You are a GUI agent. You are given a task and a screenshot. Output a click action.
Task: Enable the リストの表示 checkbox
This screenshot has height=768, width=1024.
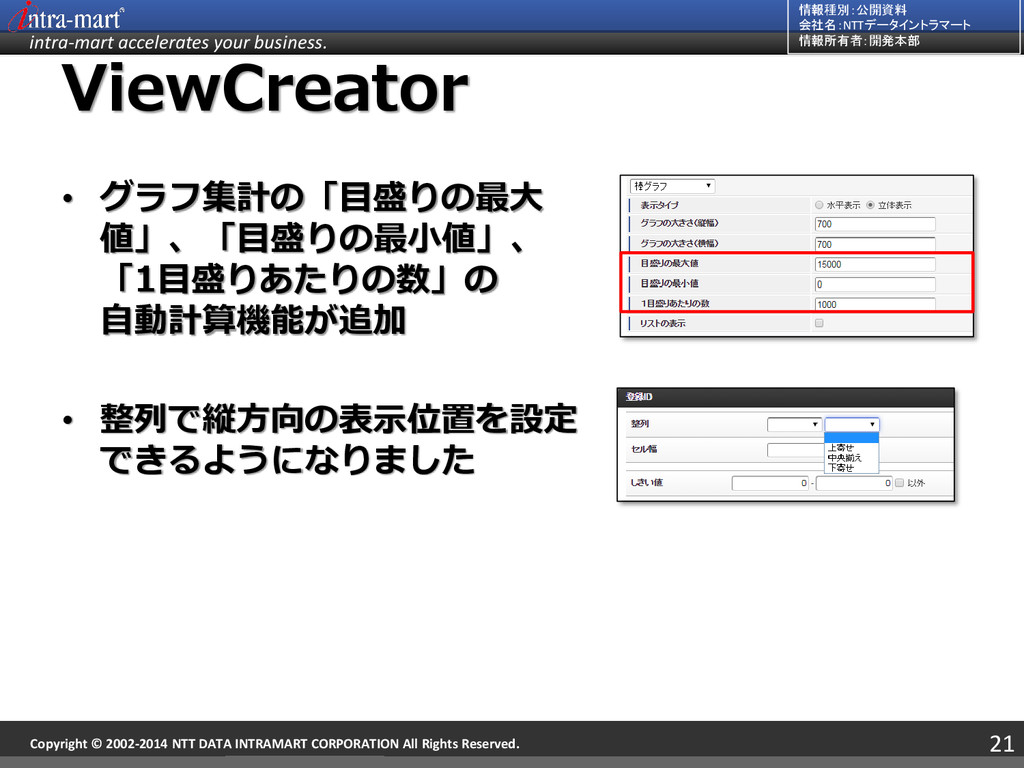pyautogui.click(x=819, y=323)
